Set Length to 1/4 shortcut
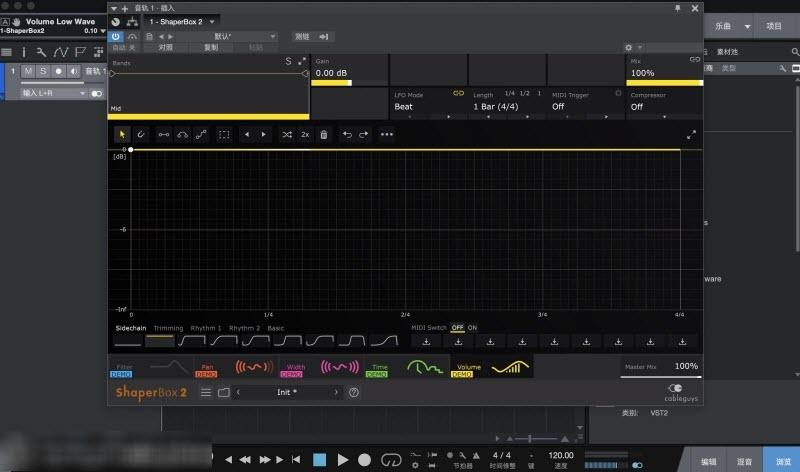 point(509,93)
